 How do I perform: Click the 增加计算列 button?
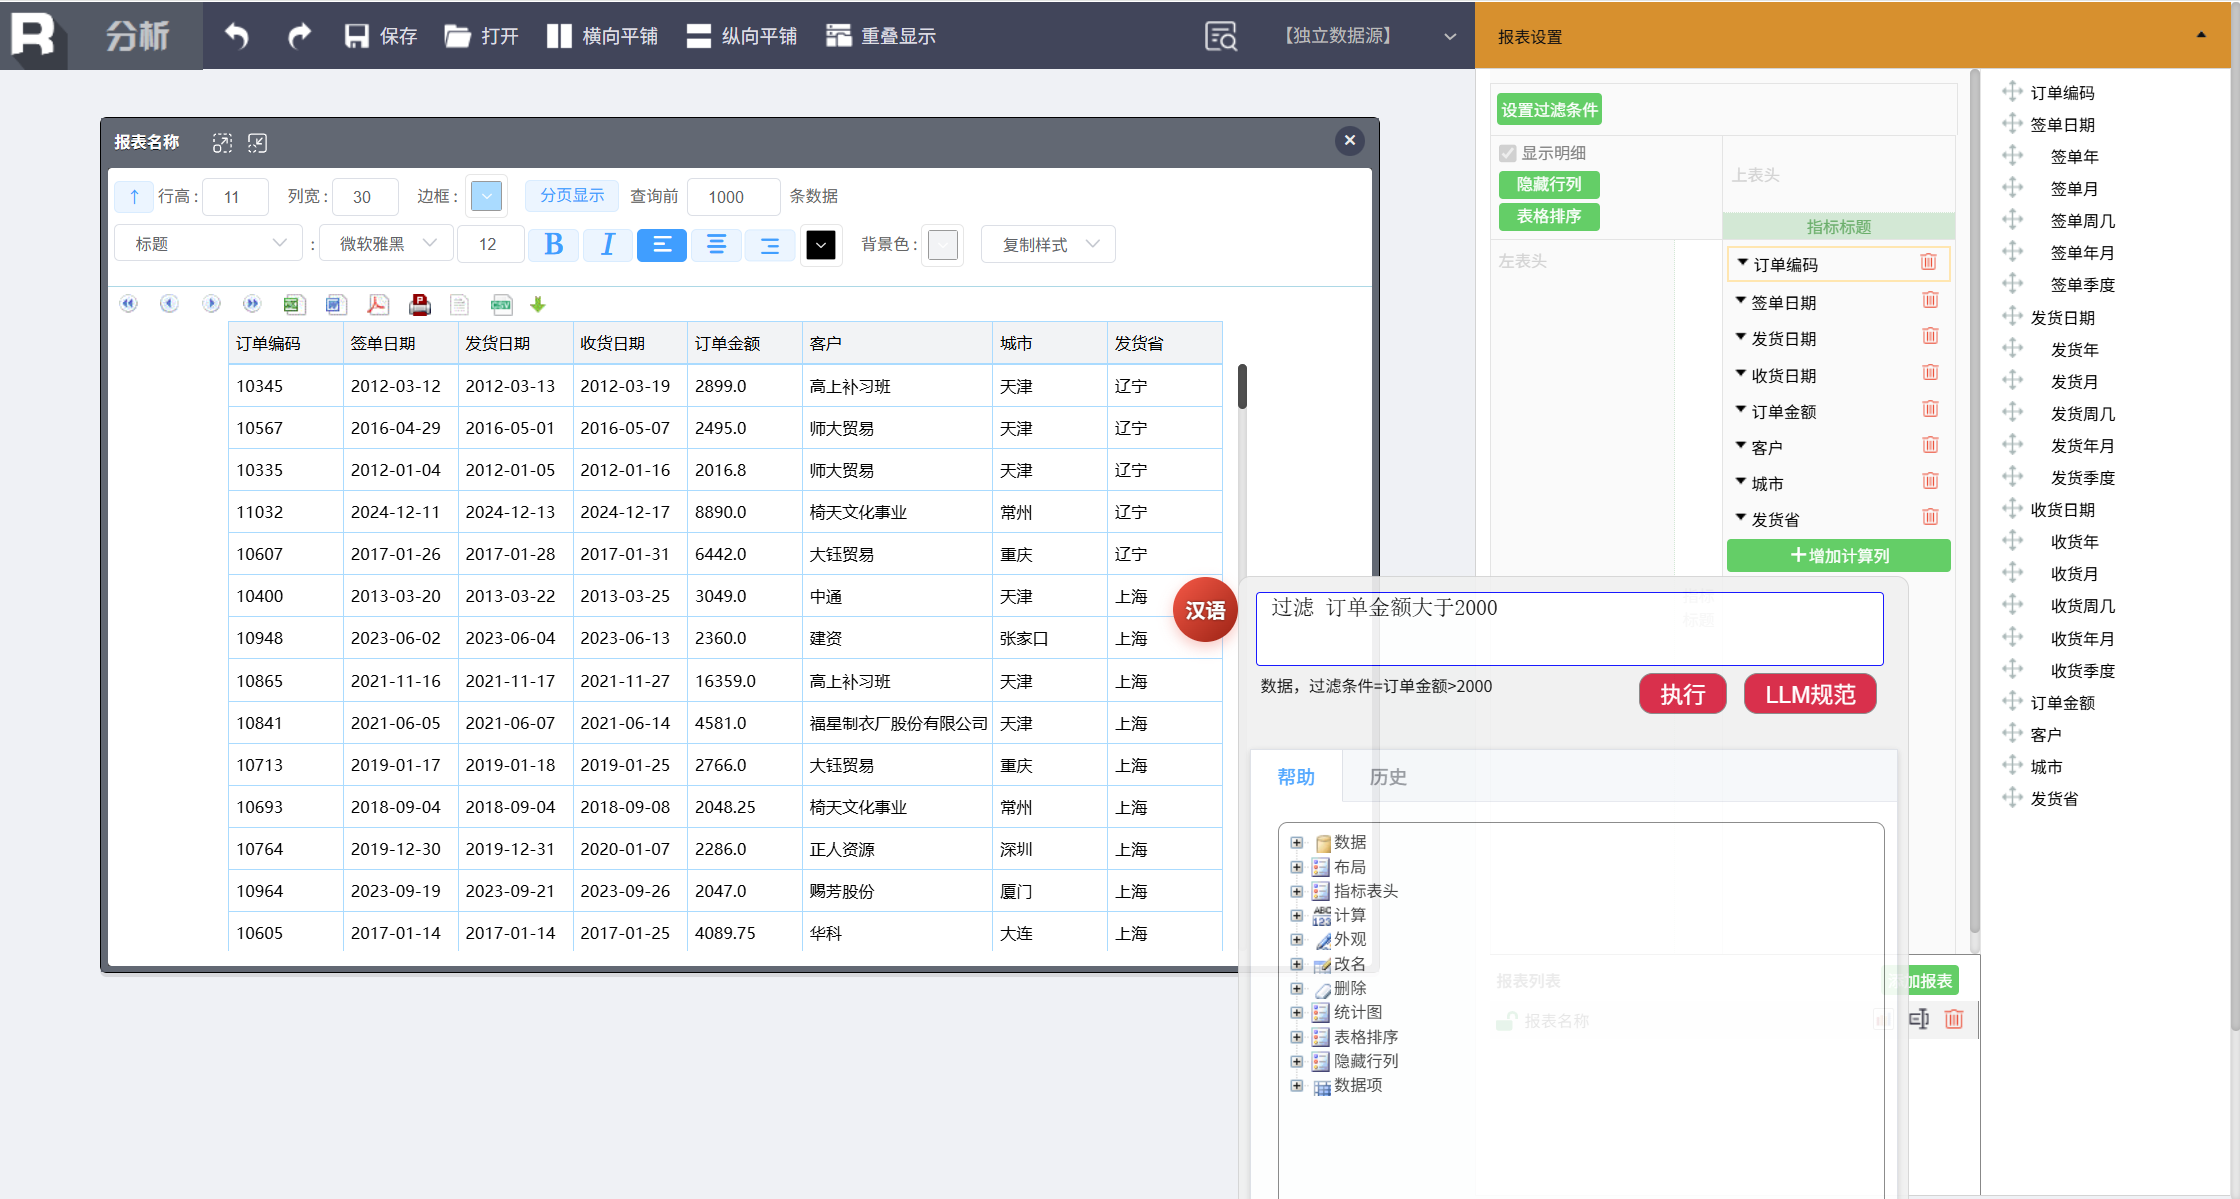[1838, 556]
